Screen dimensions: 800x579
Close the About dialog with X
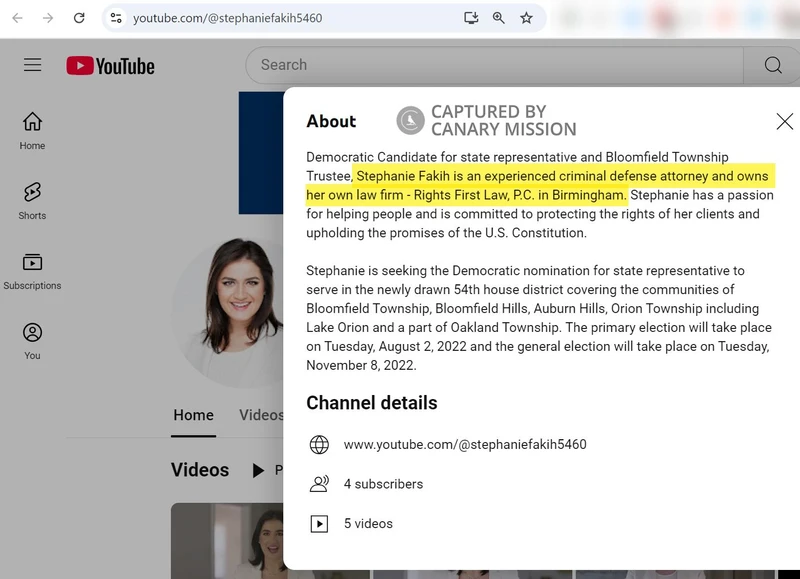[x=785, y=121]
